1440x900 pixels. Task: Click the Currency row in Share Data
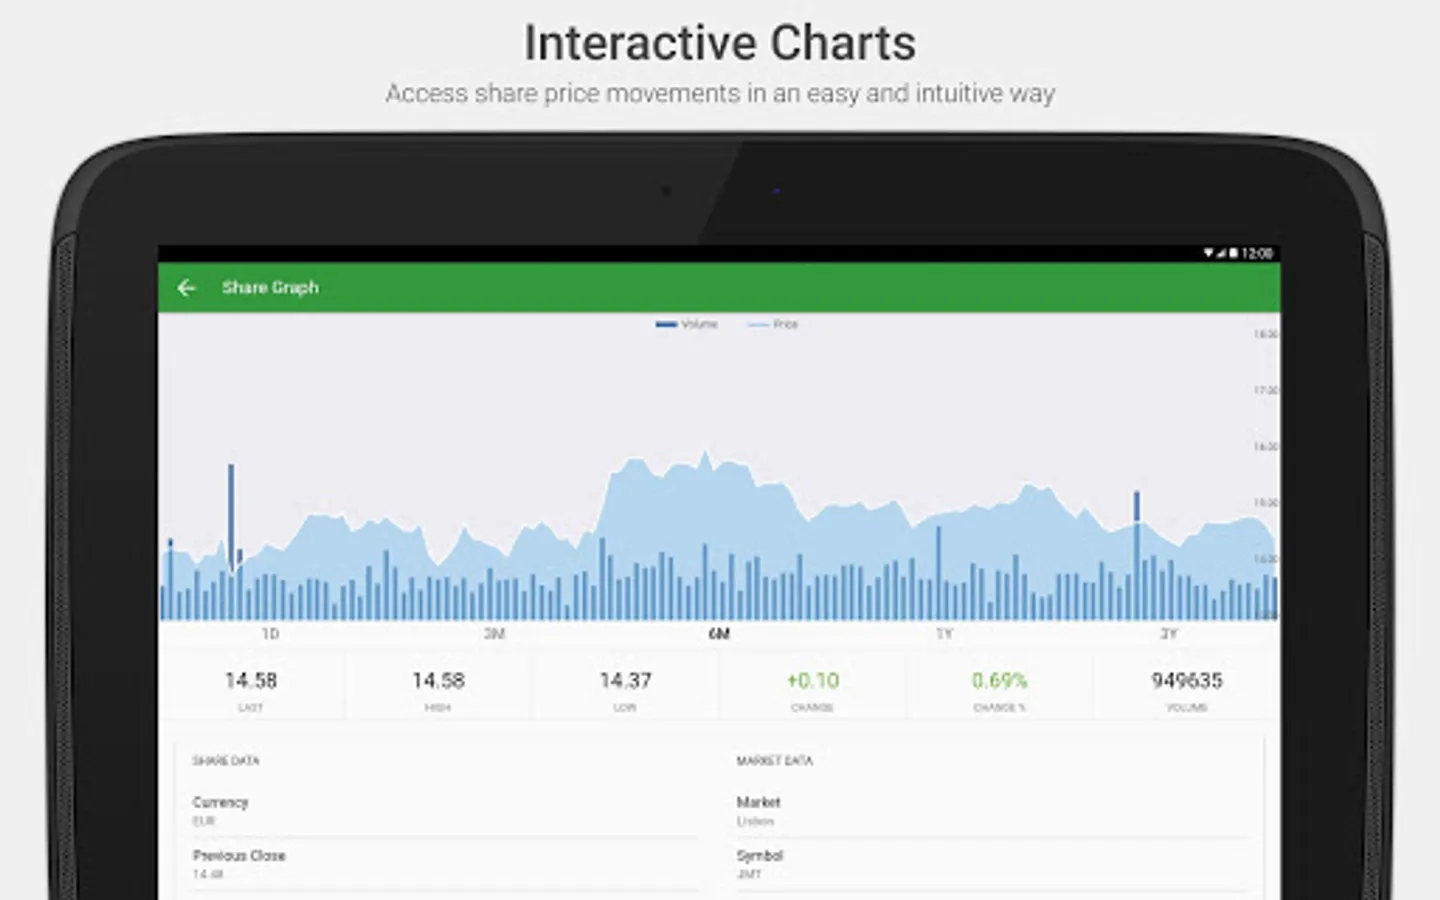(x=445, y=811)
